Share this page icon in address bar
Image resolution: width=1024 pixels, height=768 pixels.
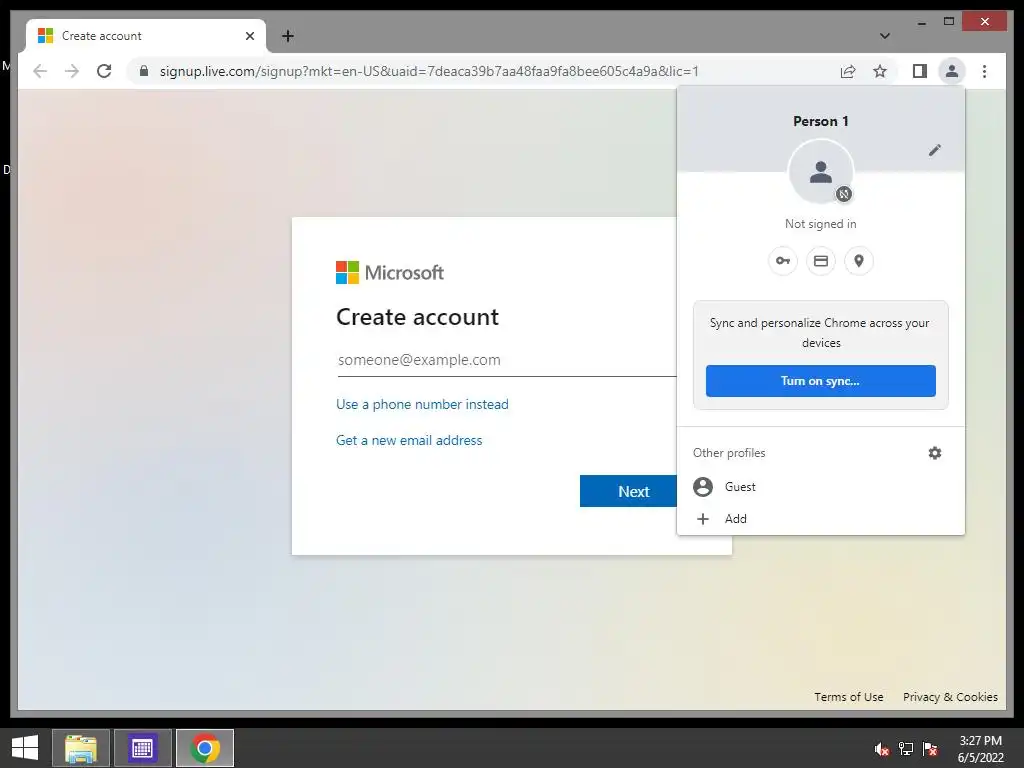pyautogui.click(x=848, y=71)
